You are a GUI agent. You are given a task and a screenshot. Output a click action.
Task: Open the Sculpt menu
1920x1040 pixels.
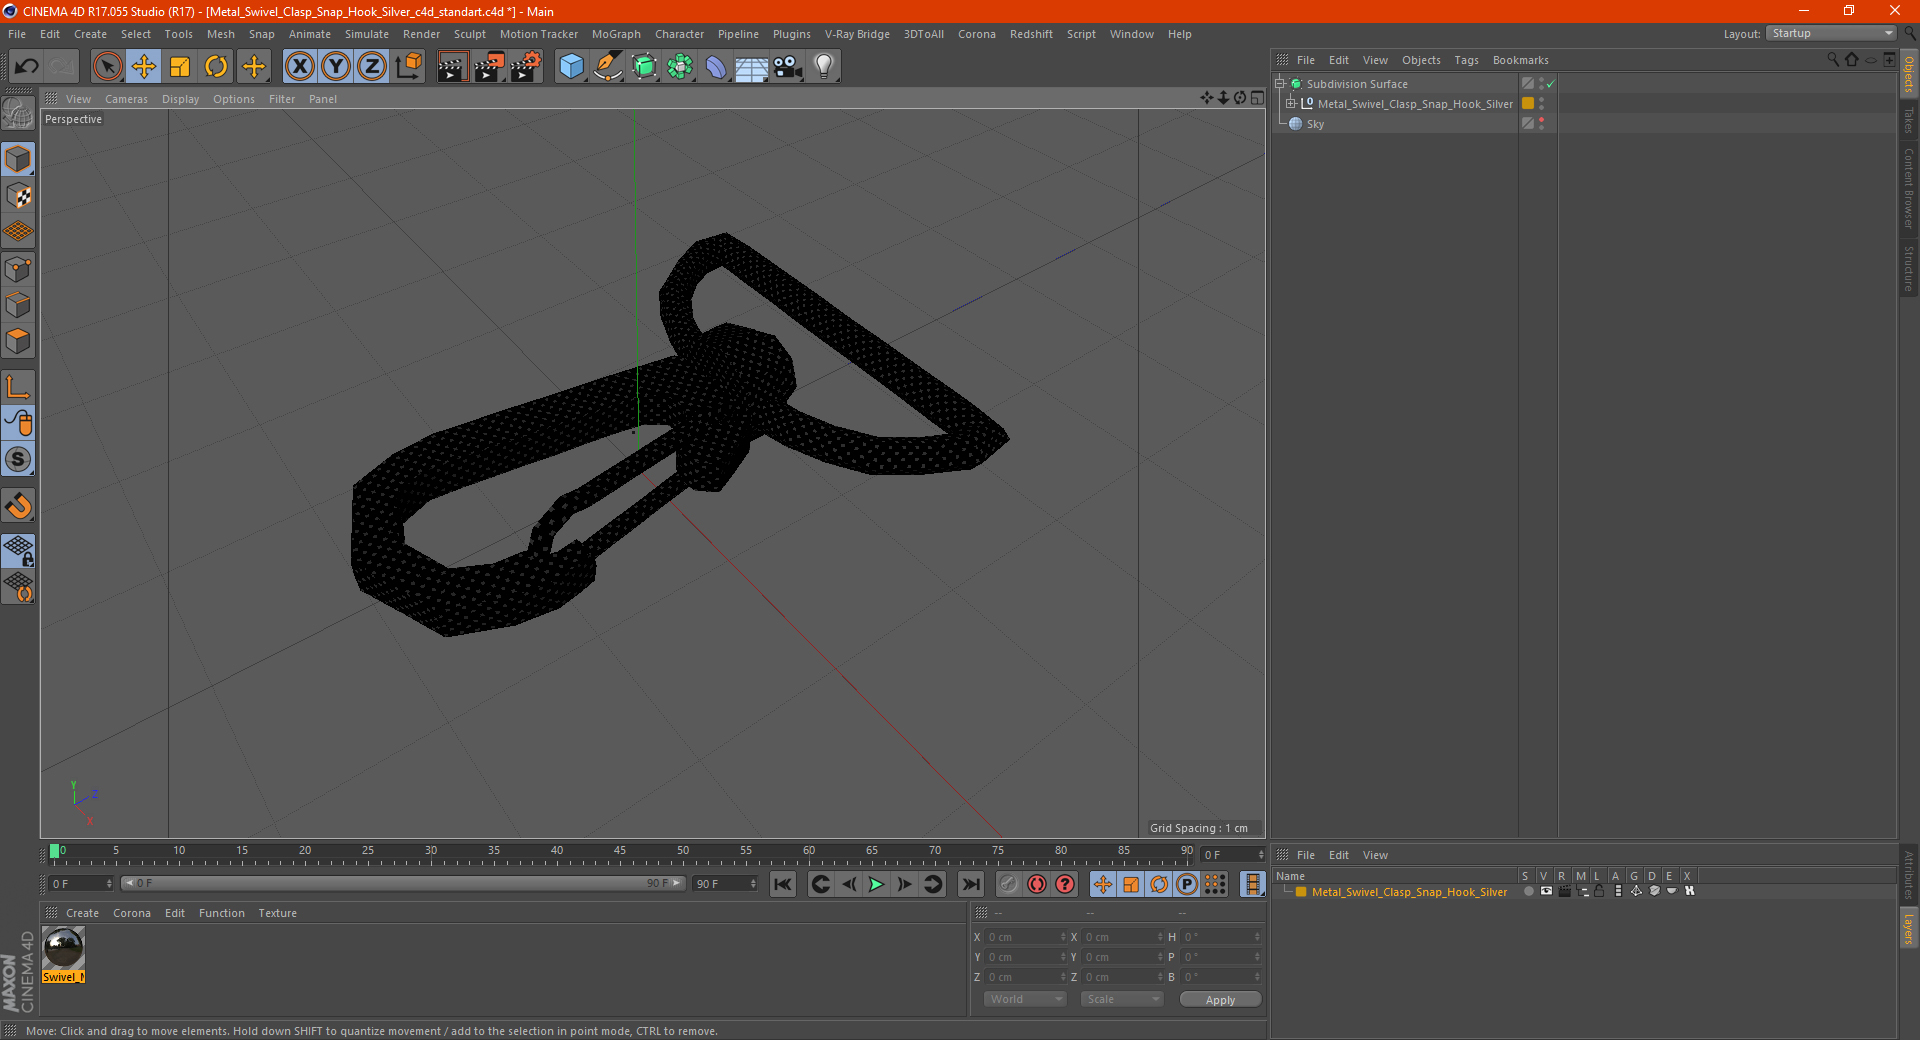(x=470, y=34)
